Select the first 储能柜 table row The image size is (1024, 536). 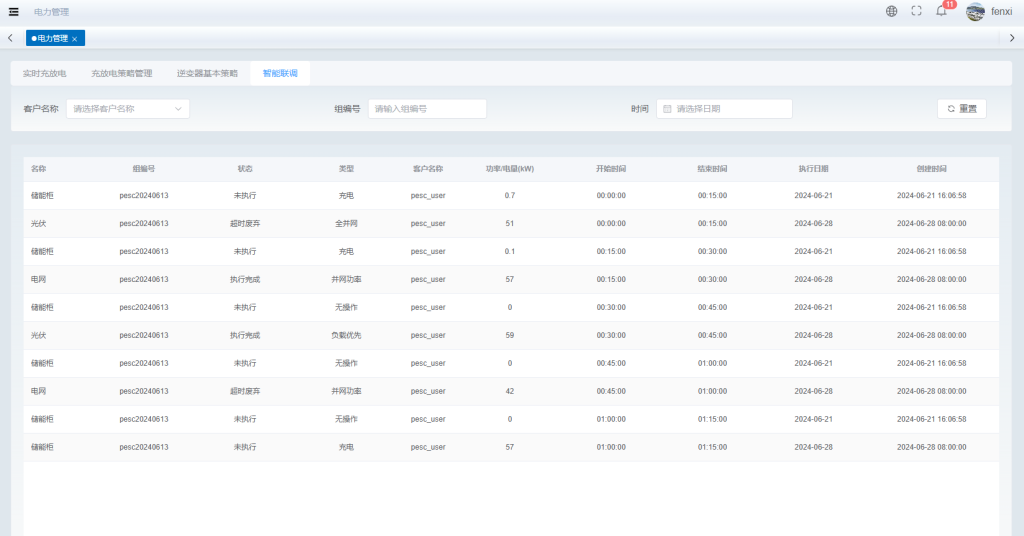(x=510, y=195)
